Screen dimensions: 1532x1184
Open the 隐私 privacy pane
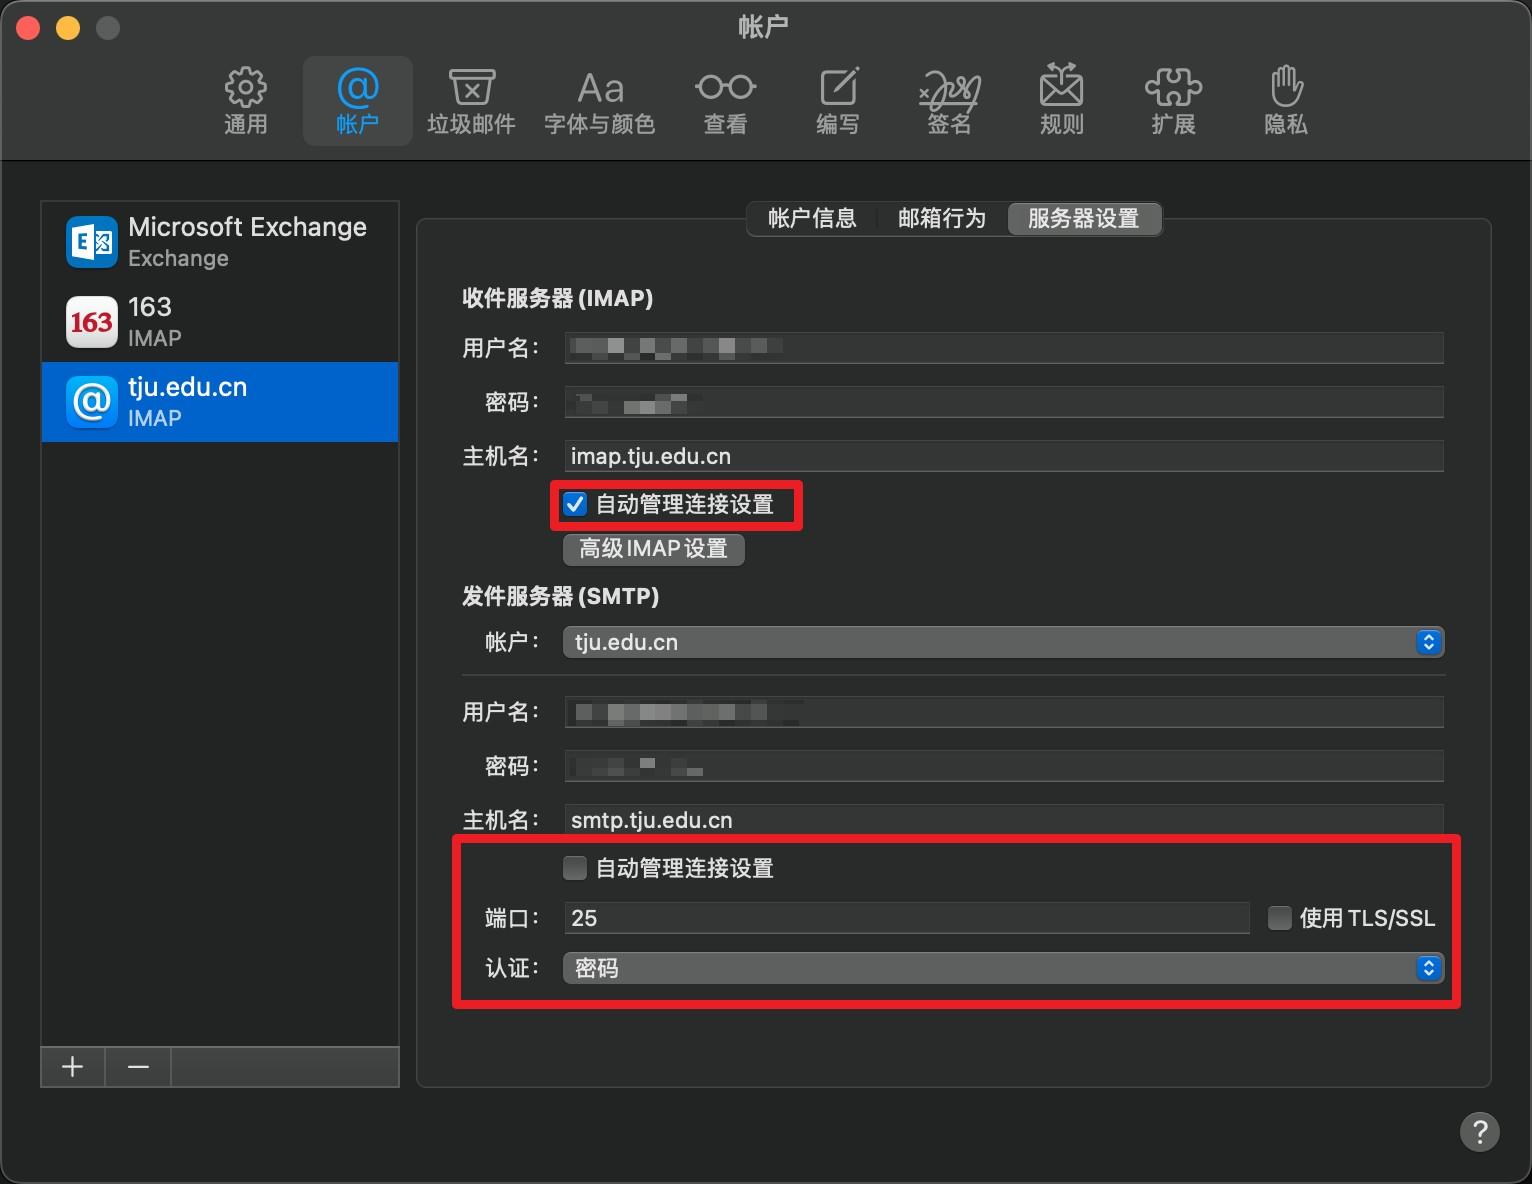[1285, 101]
